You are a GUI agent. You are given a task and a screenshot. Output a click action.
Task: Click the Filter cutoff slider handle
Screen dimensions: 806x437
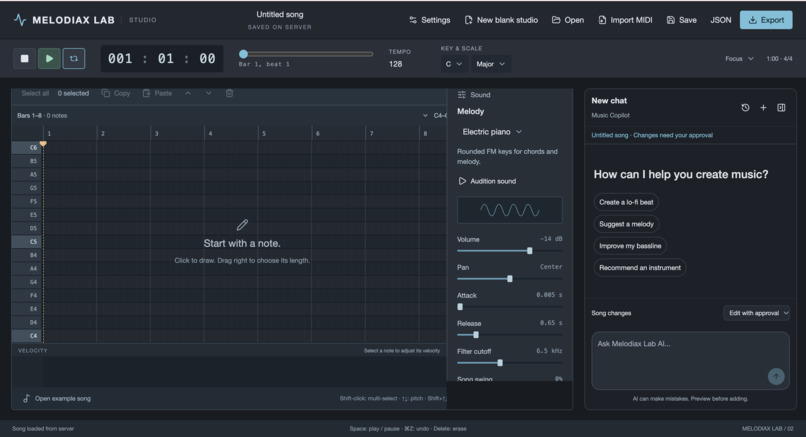[x=500, y=363]
